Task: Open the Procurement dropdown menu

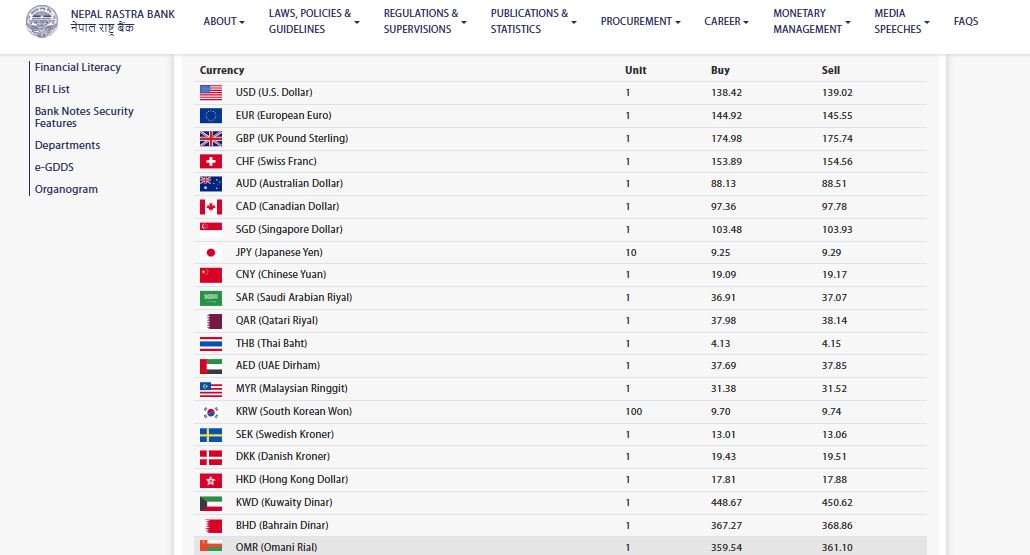Action: (640, 21)
